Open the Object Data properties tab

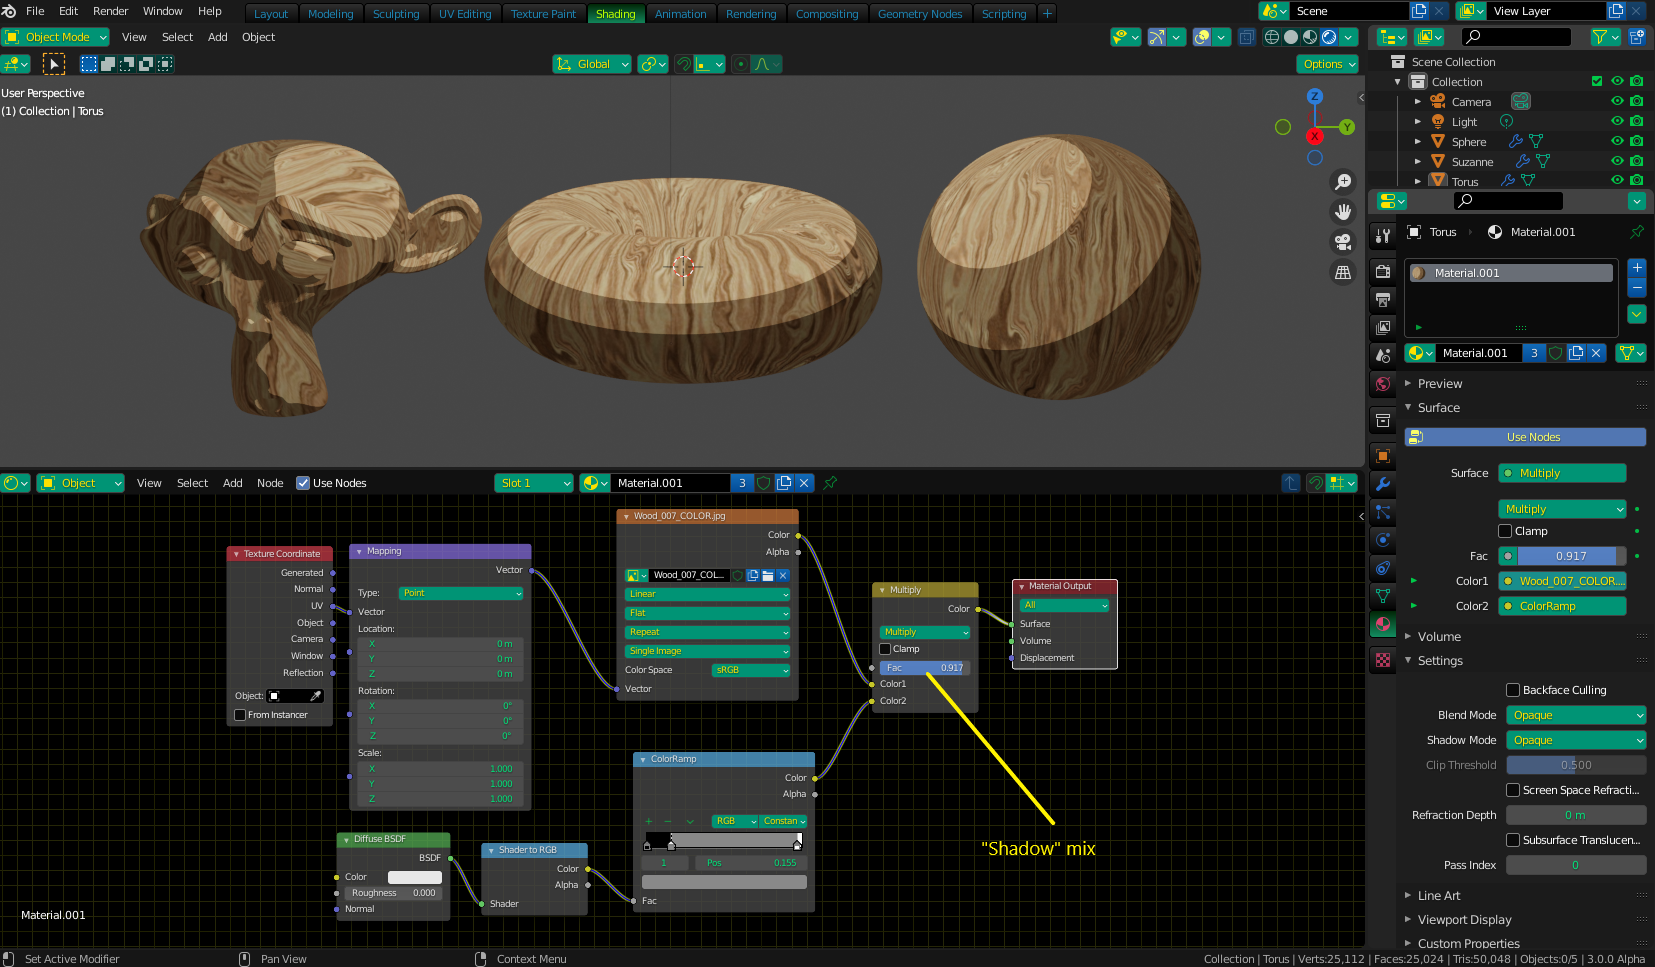tap(1383, 596)
